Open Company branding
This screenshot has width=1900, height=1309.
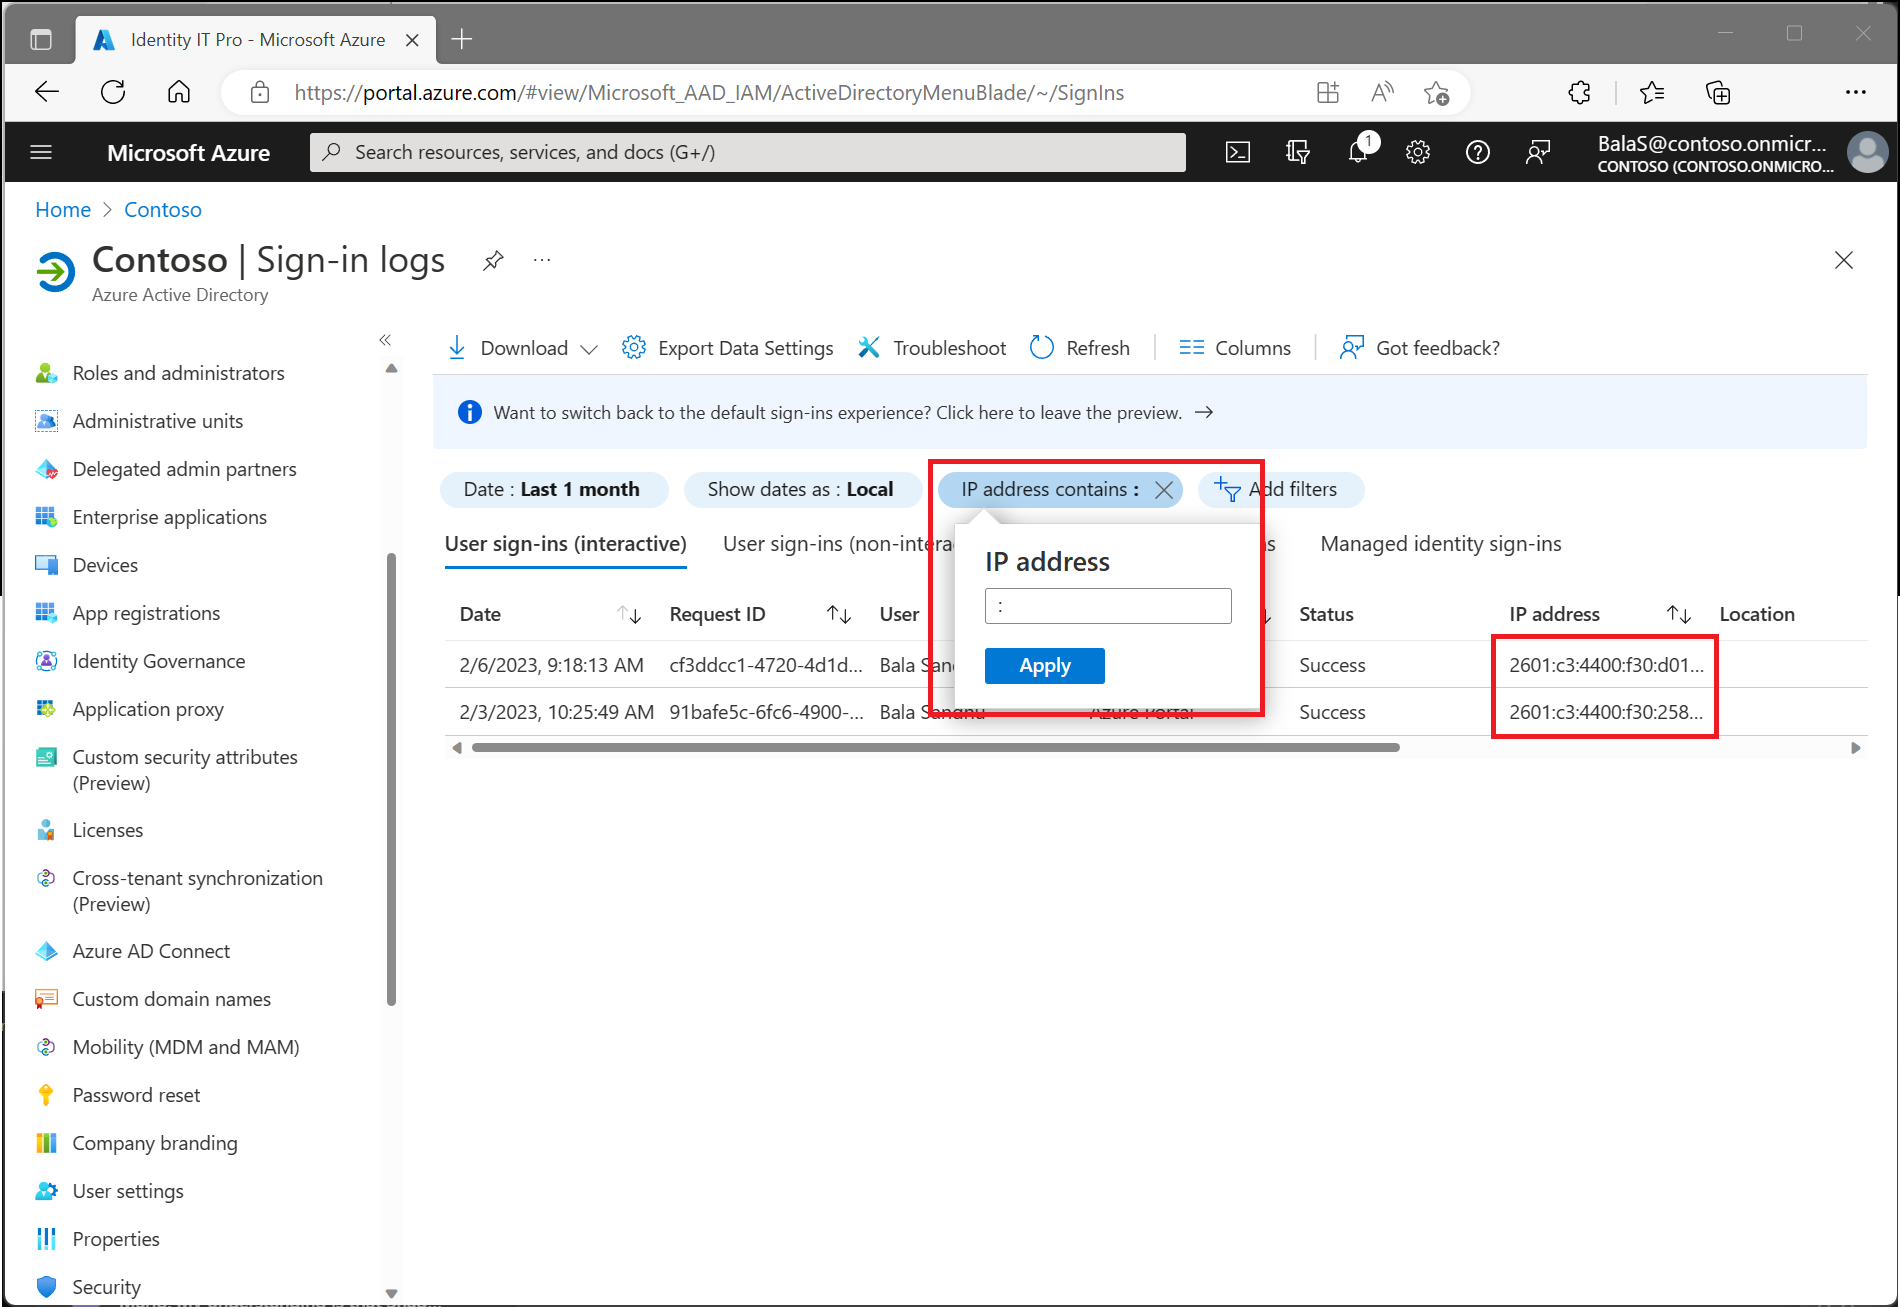pos(155,1143)
